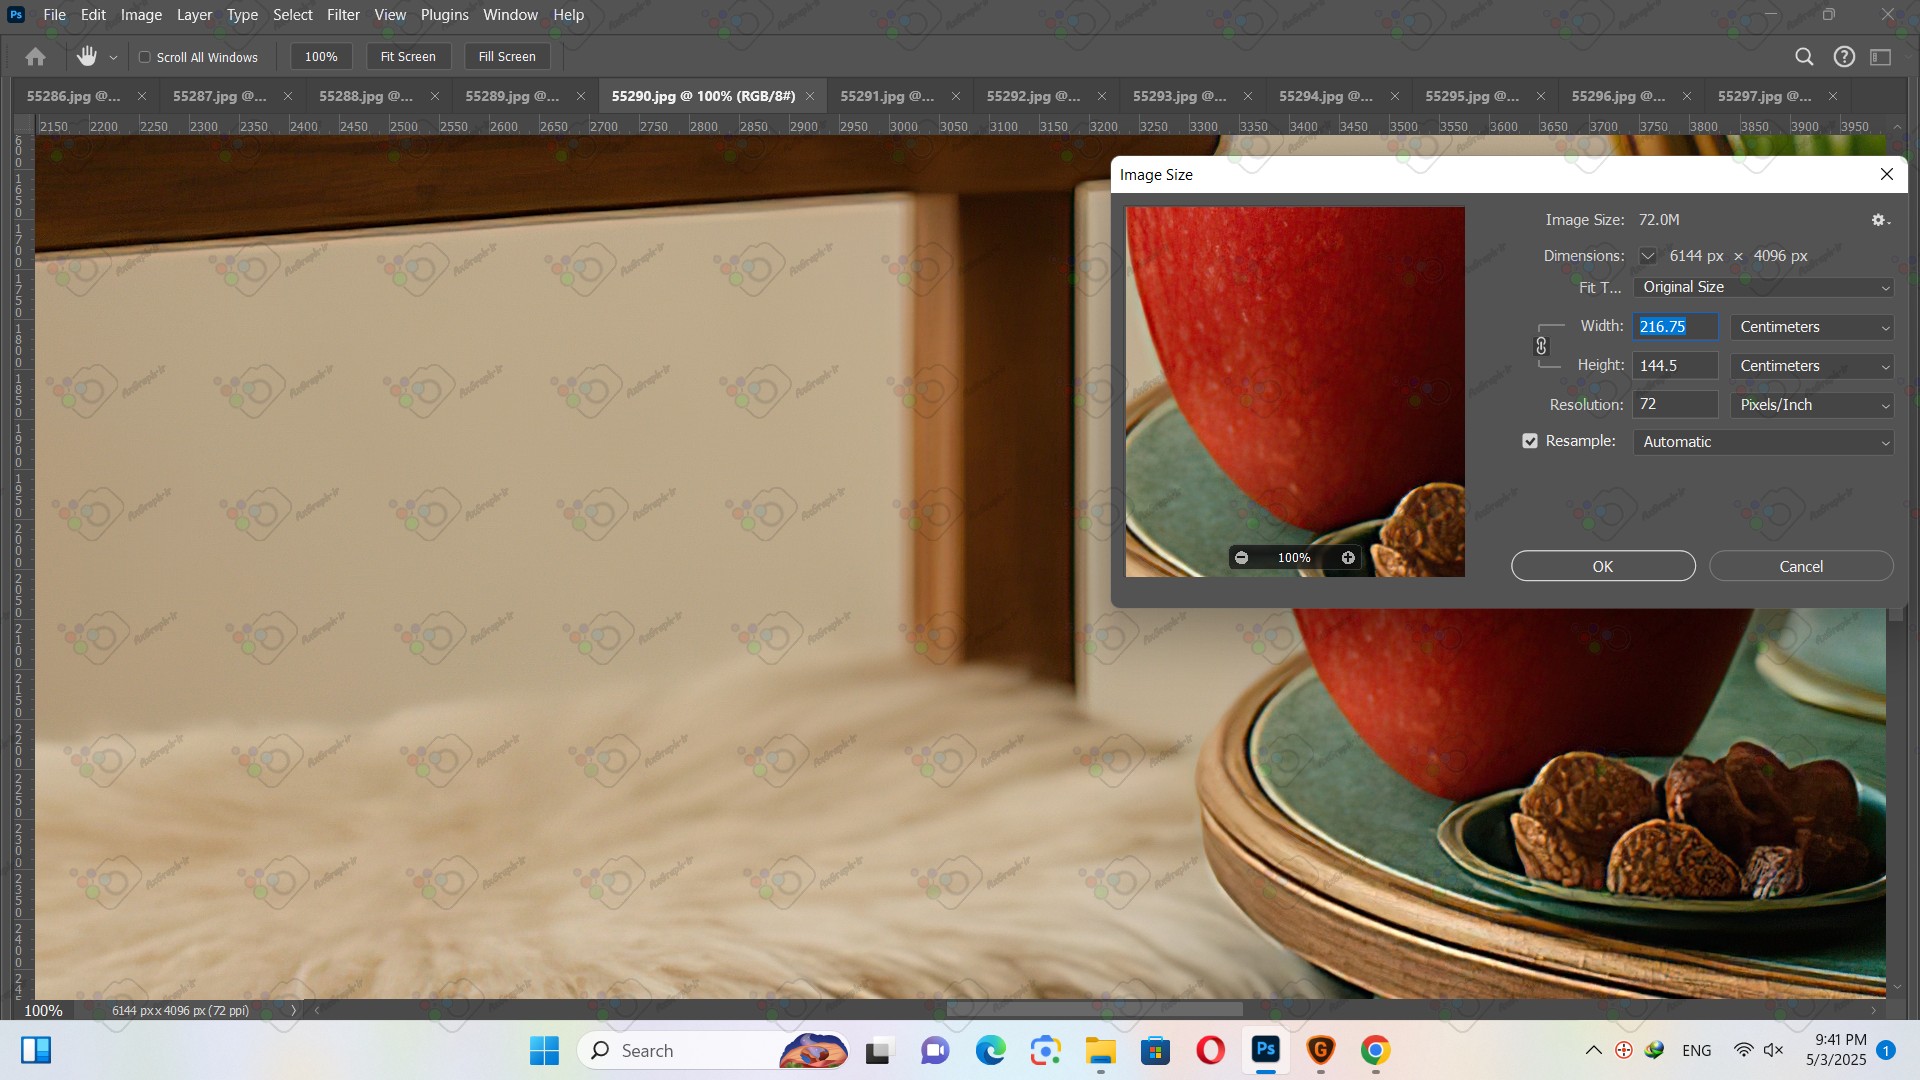Open the Hand tool preset arrow
This screenshot has width=1920, height=1080.
pos(113,58)
